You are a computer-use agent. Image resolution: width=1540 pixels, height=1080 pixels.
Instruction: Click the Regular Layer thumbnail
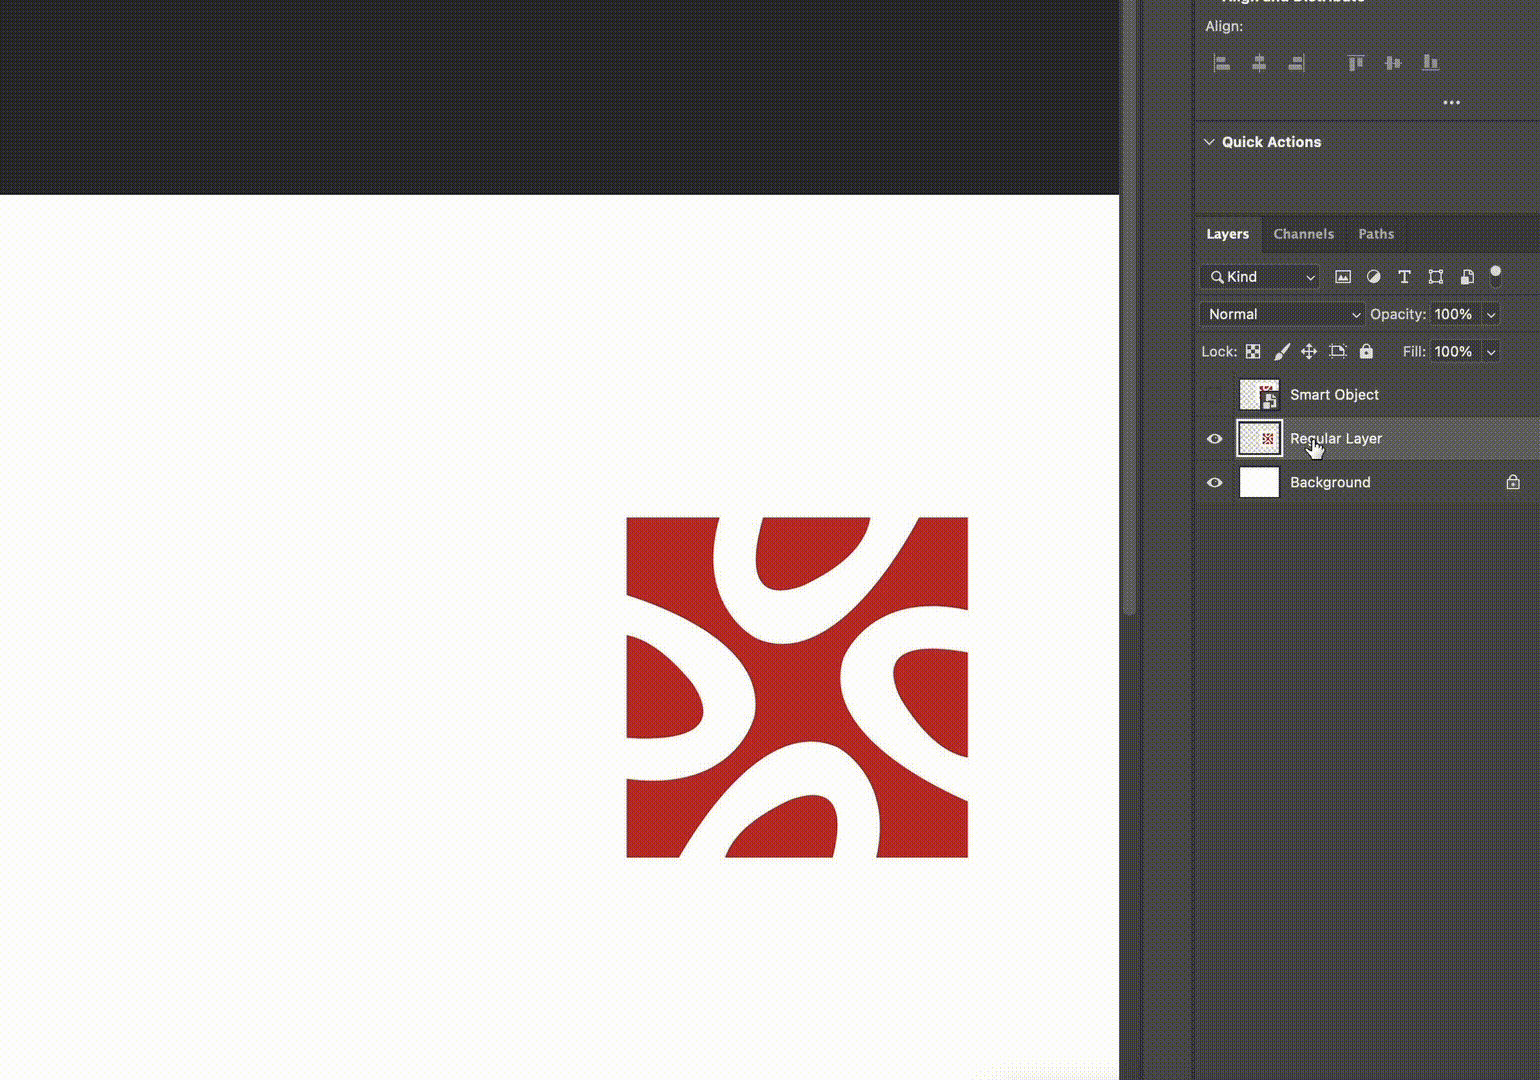pyautogui.click(x=1259, y=438)
